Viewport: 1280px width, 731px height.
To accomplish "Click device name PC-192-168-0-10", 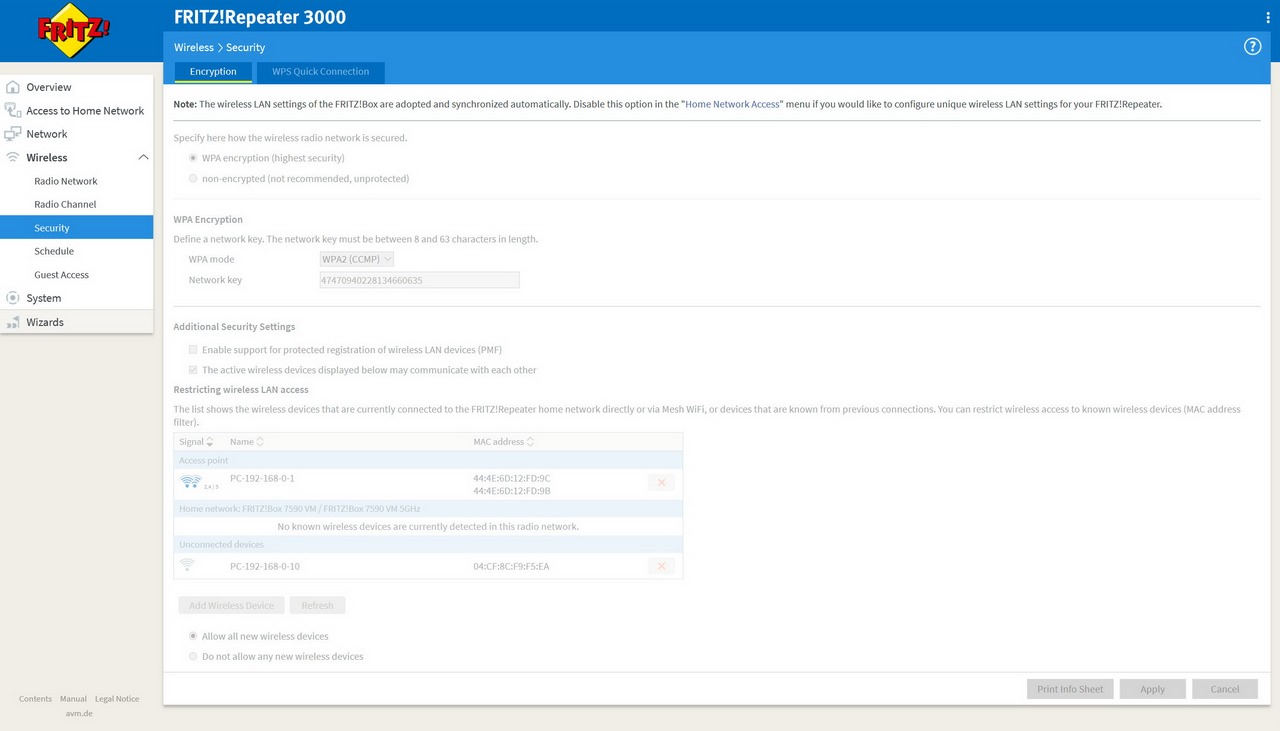I will (265, 566).
